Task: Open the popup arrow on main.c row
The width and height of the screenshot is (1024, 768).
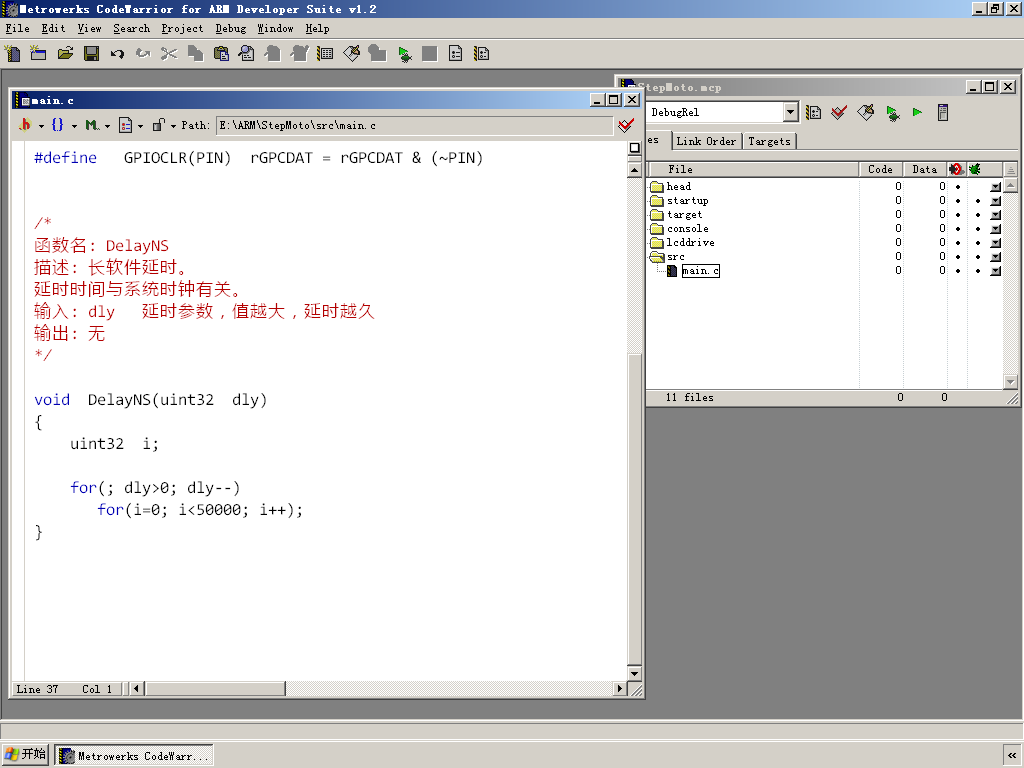Action: 995,271
